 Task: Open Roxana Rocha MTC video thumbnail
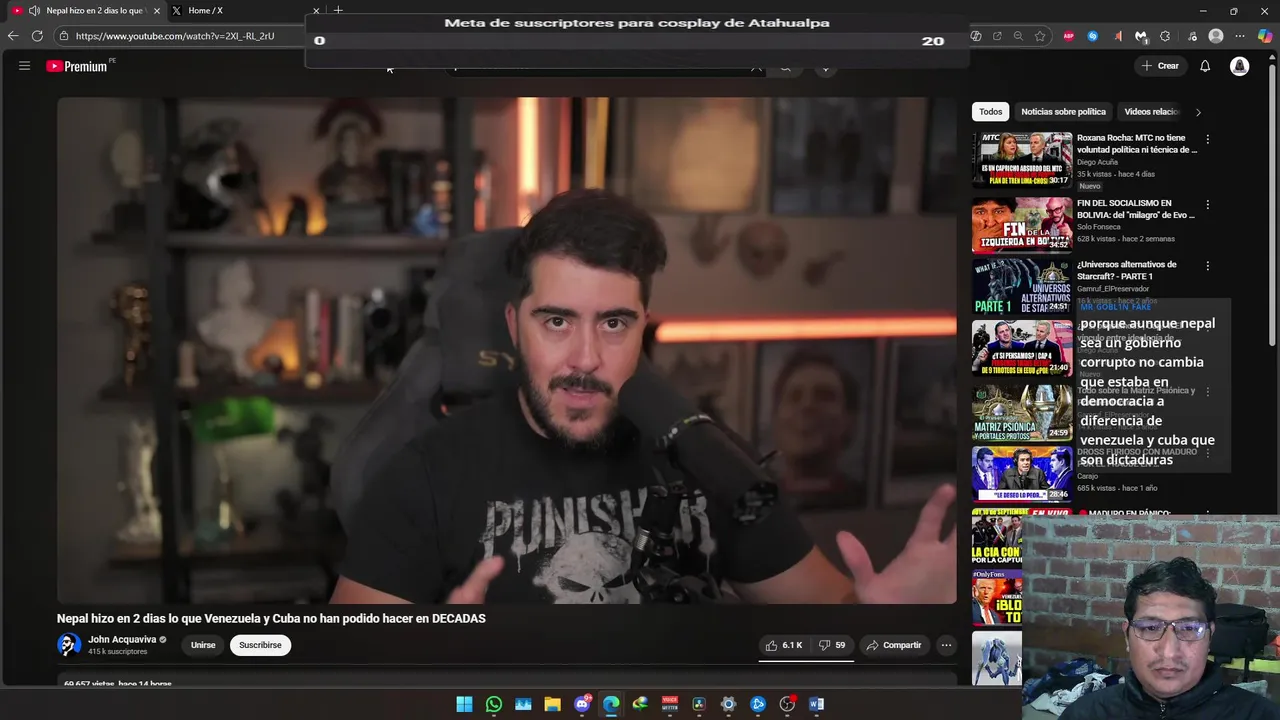[1022, 160]
